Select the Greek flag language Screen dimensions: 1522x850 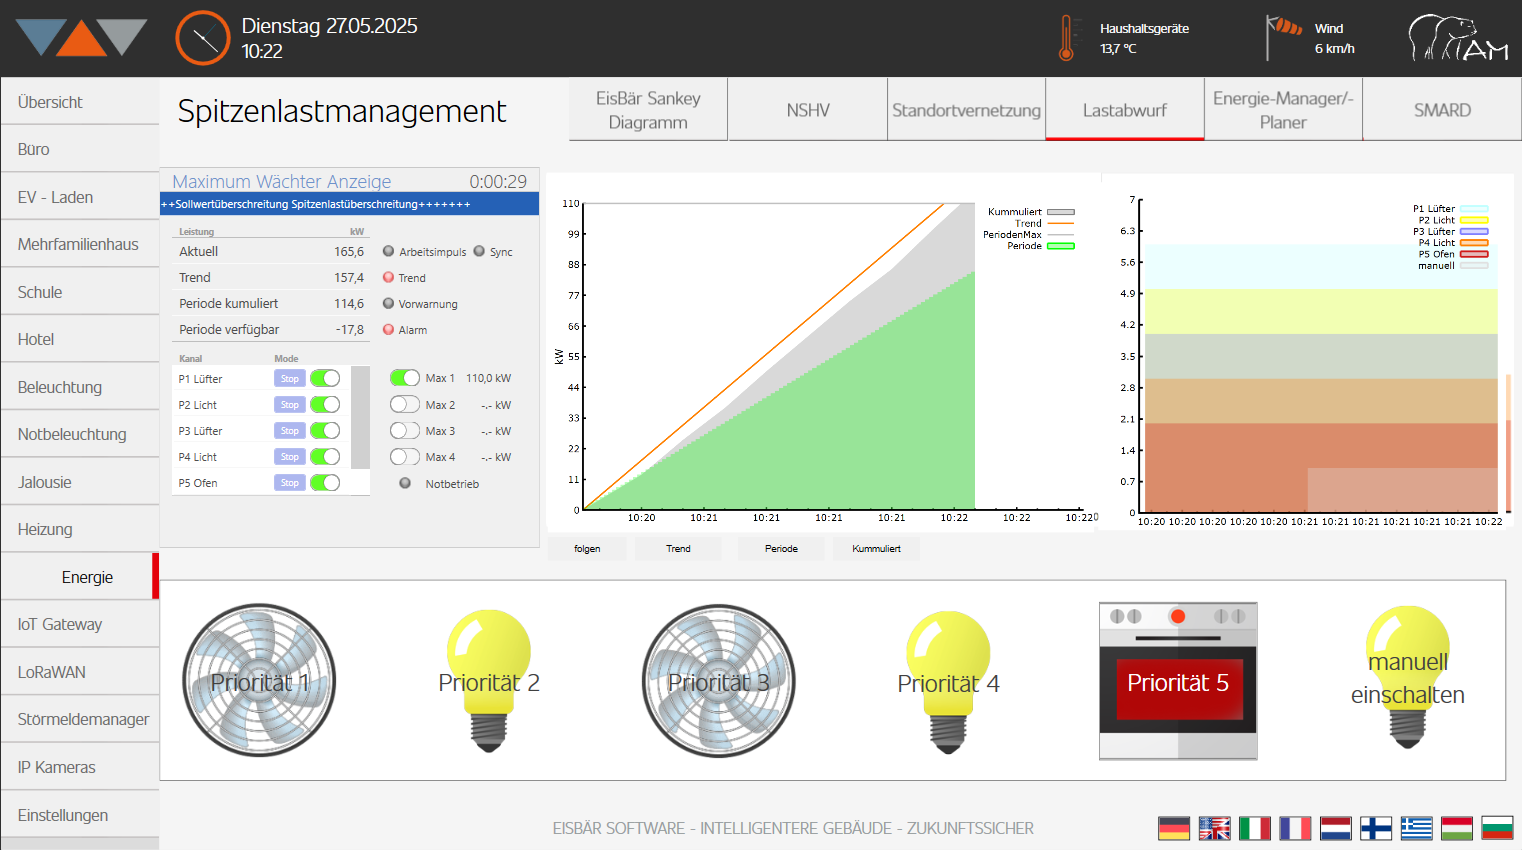1417,828
